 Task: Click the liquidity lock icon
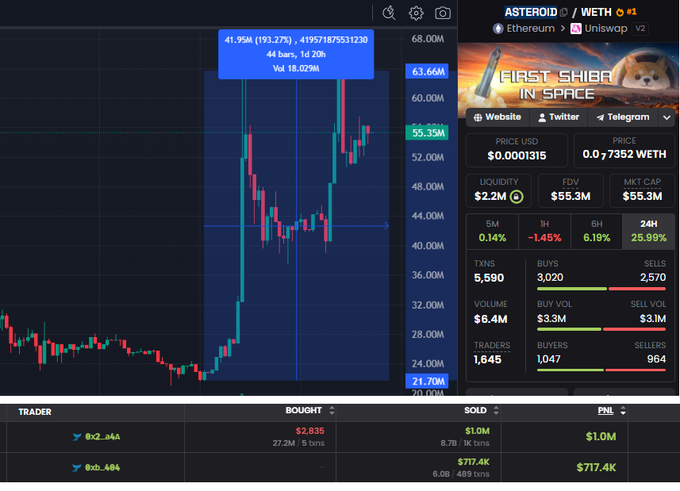click(x=516, y=196)
